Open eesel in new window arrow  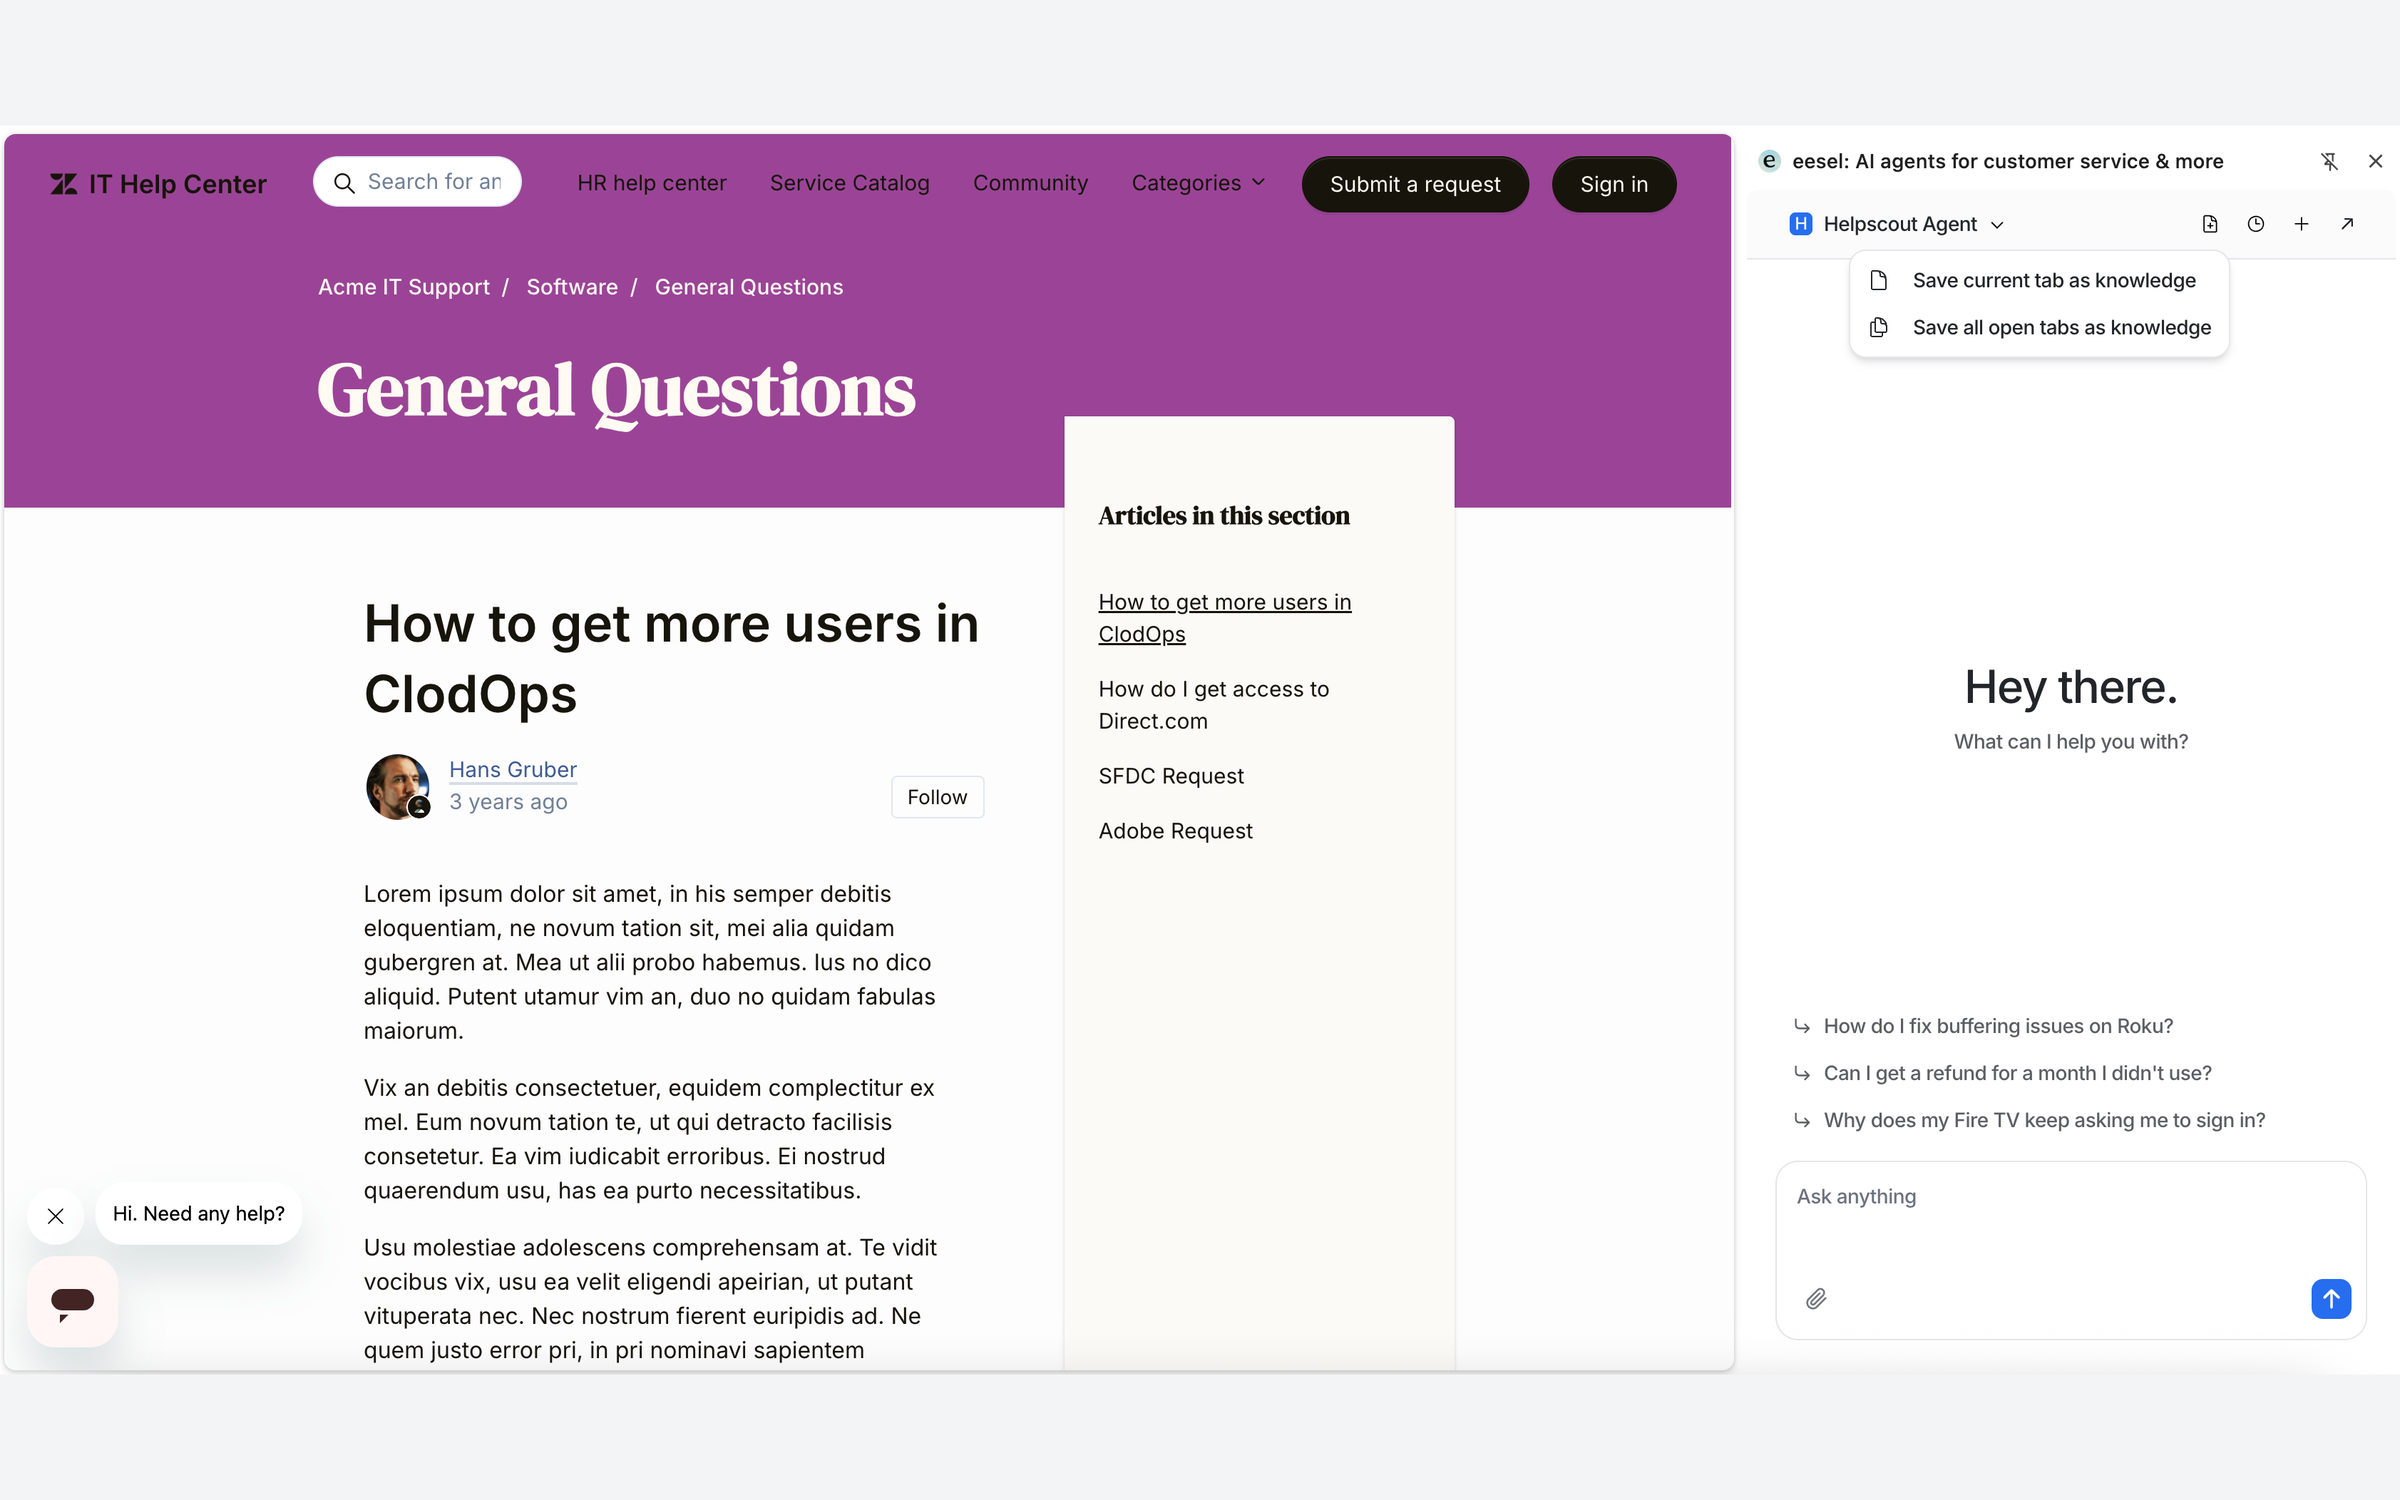coord(2347,224)
